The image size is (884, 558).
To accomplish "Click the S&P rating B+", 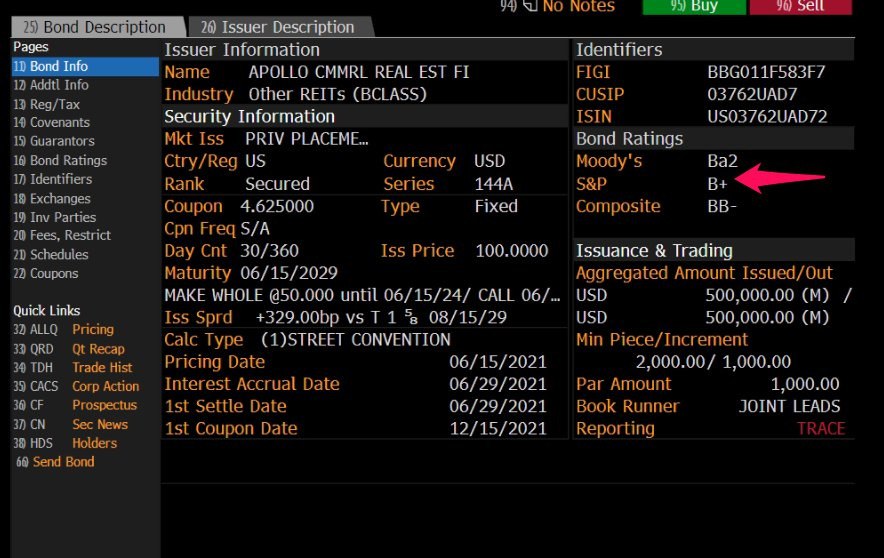I will [717, 184].
